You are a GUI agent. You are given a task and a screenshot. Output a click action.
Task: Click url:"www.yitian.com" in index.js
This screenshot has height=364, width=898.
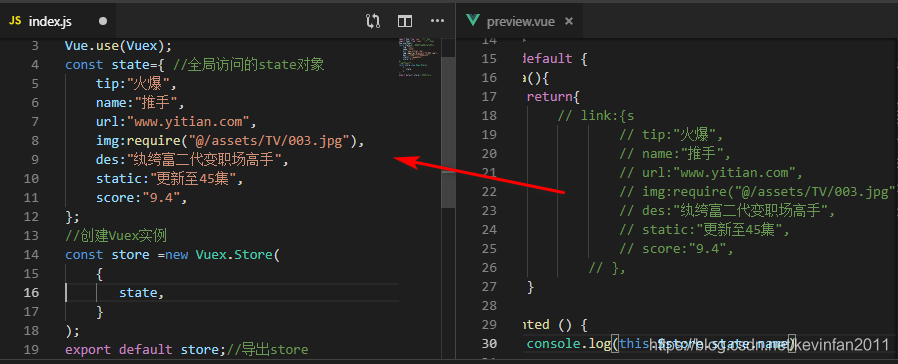point(175,121)
